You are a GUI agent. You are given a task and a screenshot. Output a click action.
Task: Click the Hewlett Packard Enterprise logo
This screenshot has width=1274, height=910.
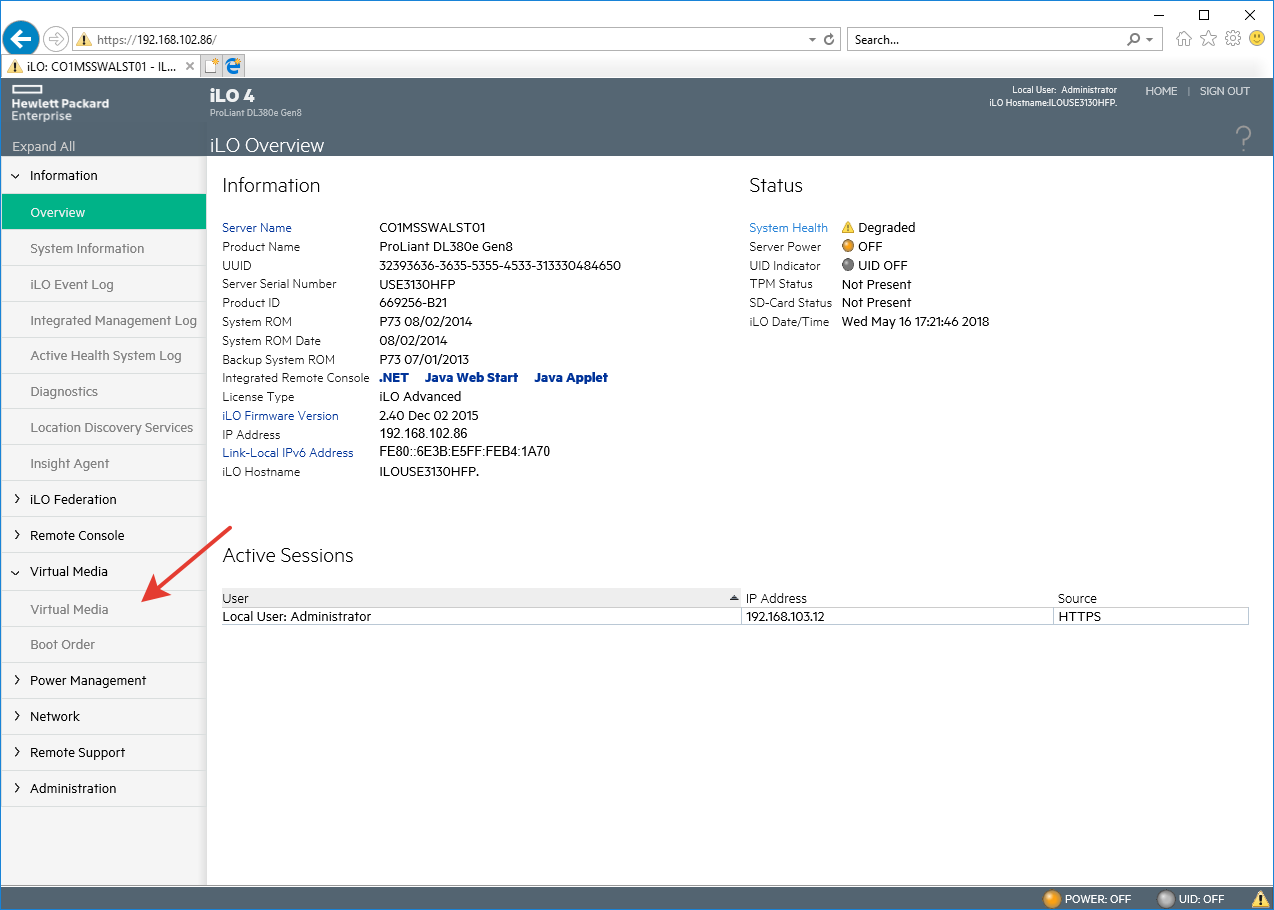click(x=60, y=103)
